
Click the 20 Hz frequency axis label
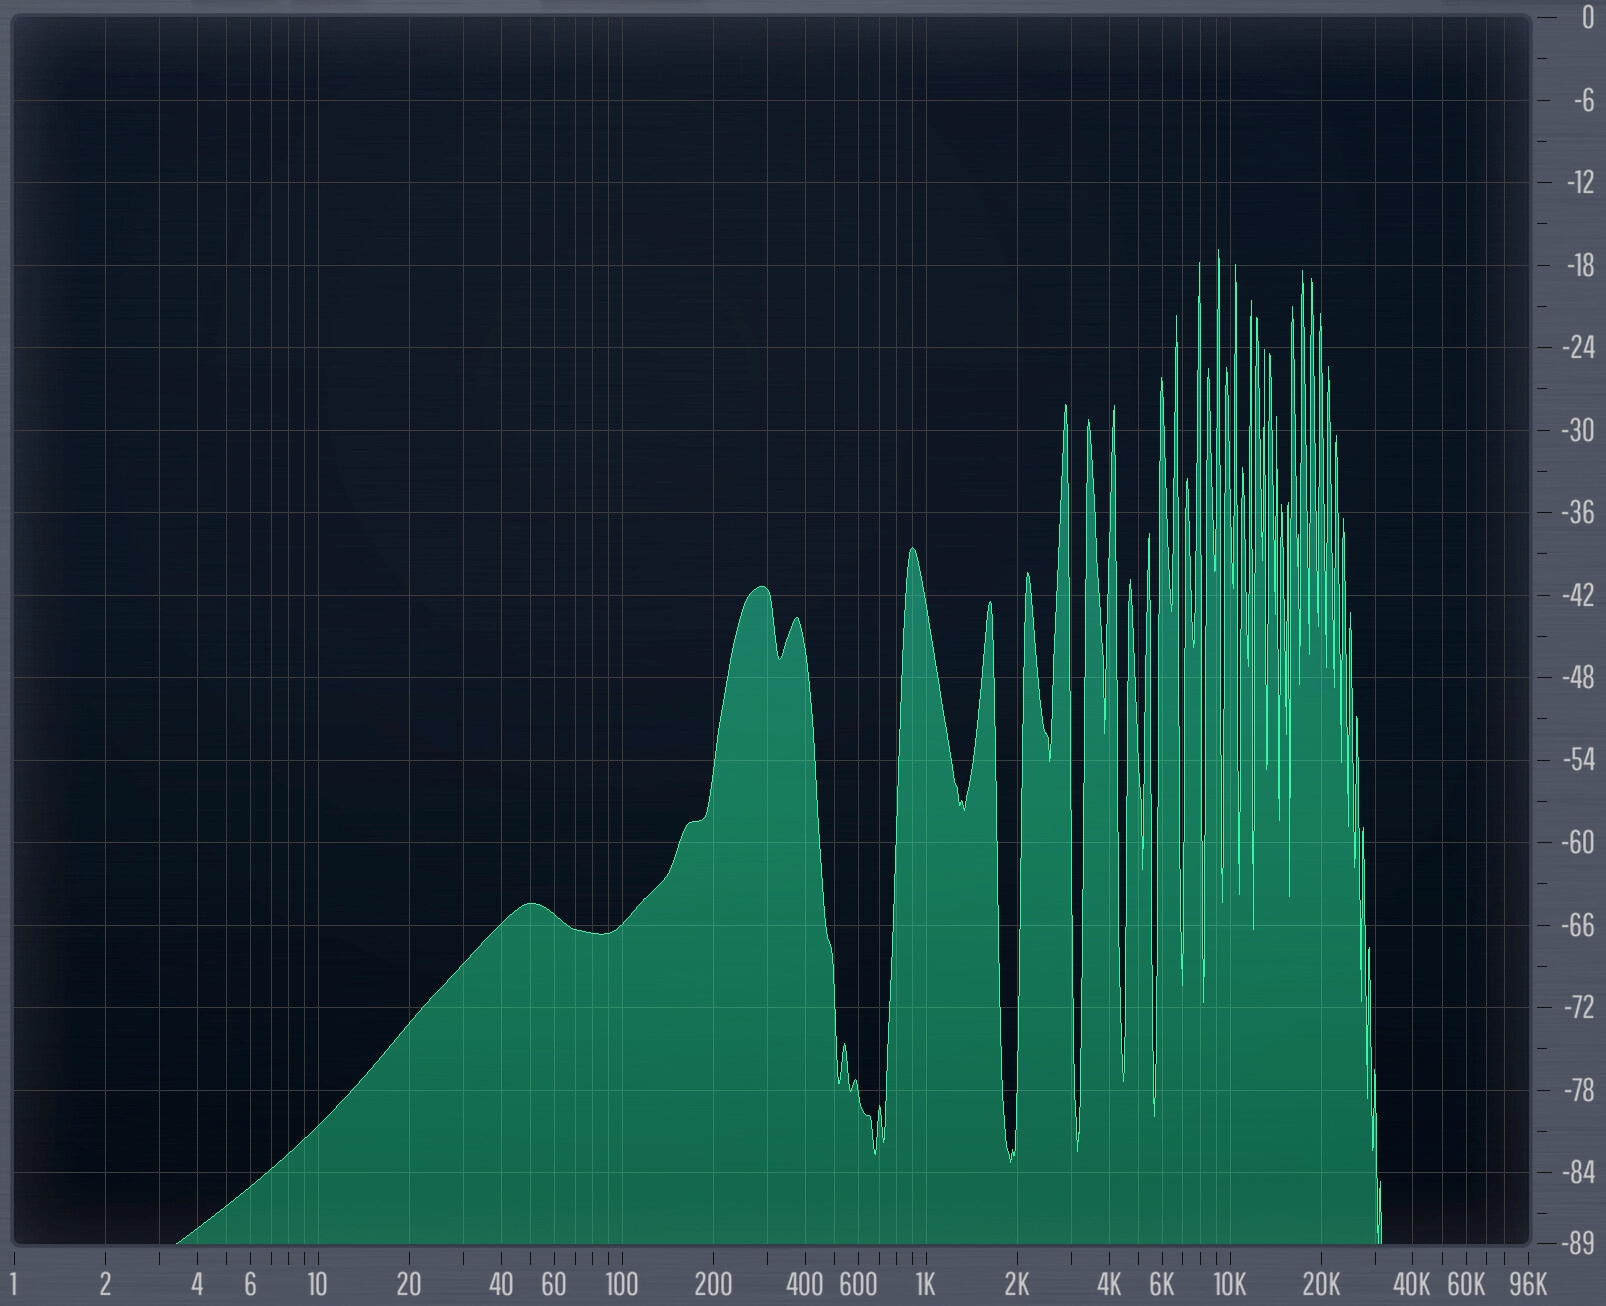click(408, 1283)
